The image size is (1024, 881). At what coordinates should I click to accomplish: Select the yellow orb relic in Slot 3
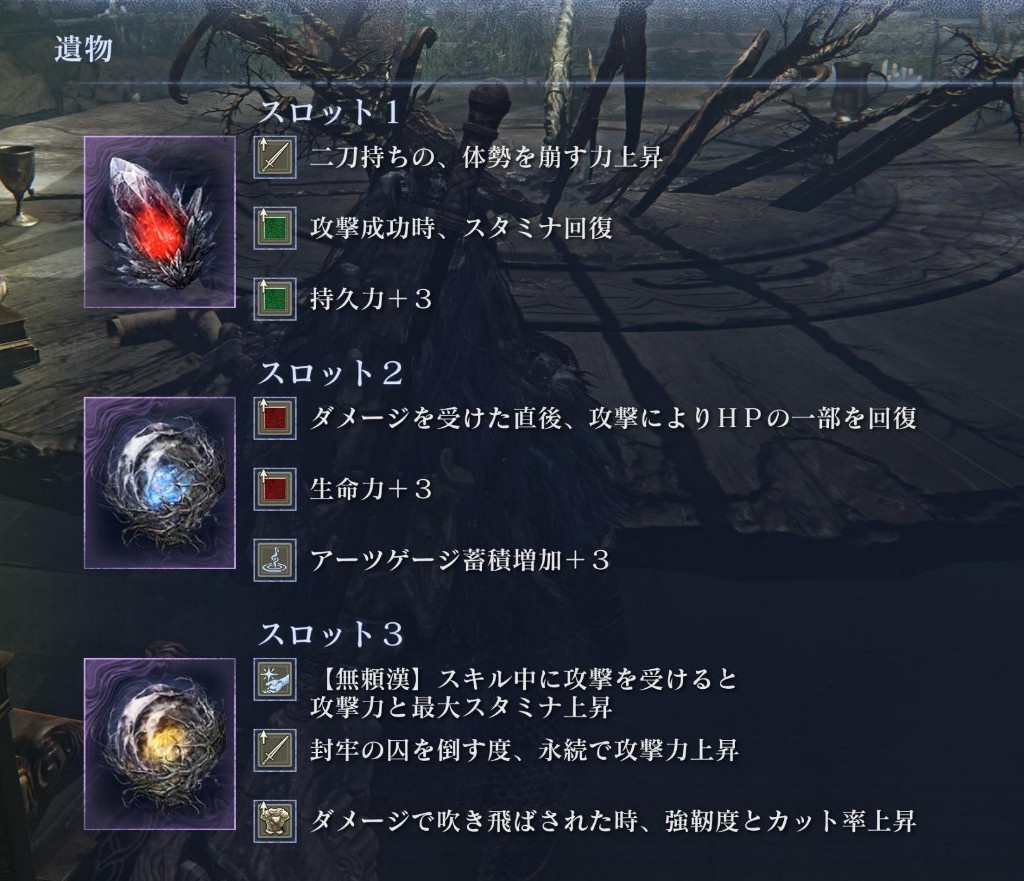tap(160, 745)
